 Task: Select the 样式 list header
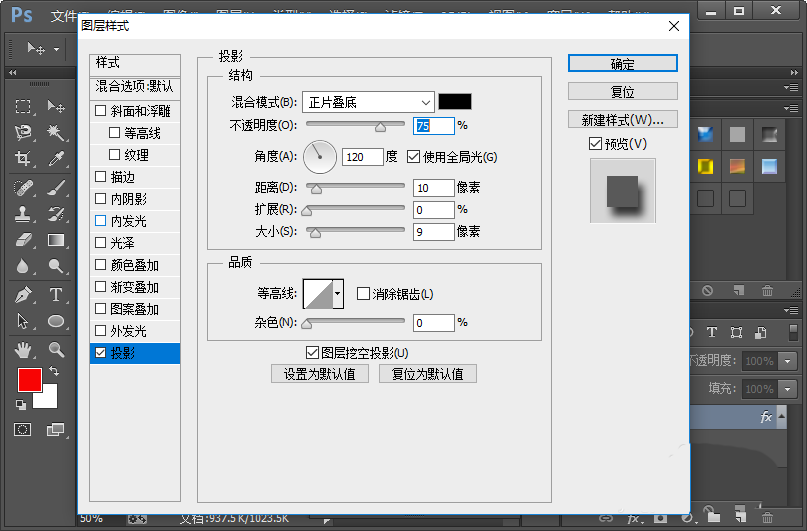(x=135, y=63)
